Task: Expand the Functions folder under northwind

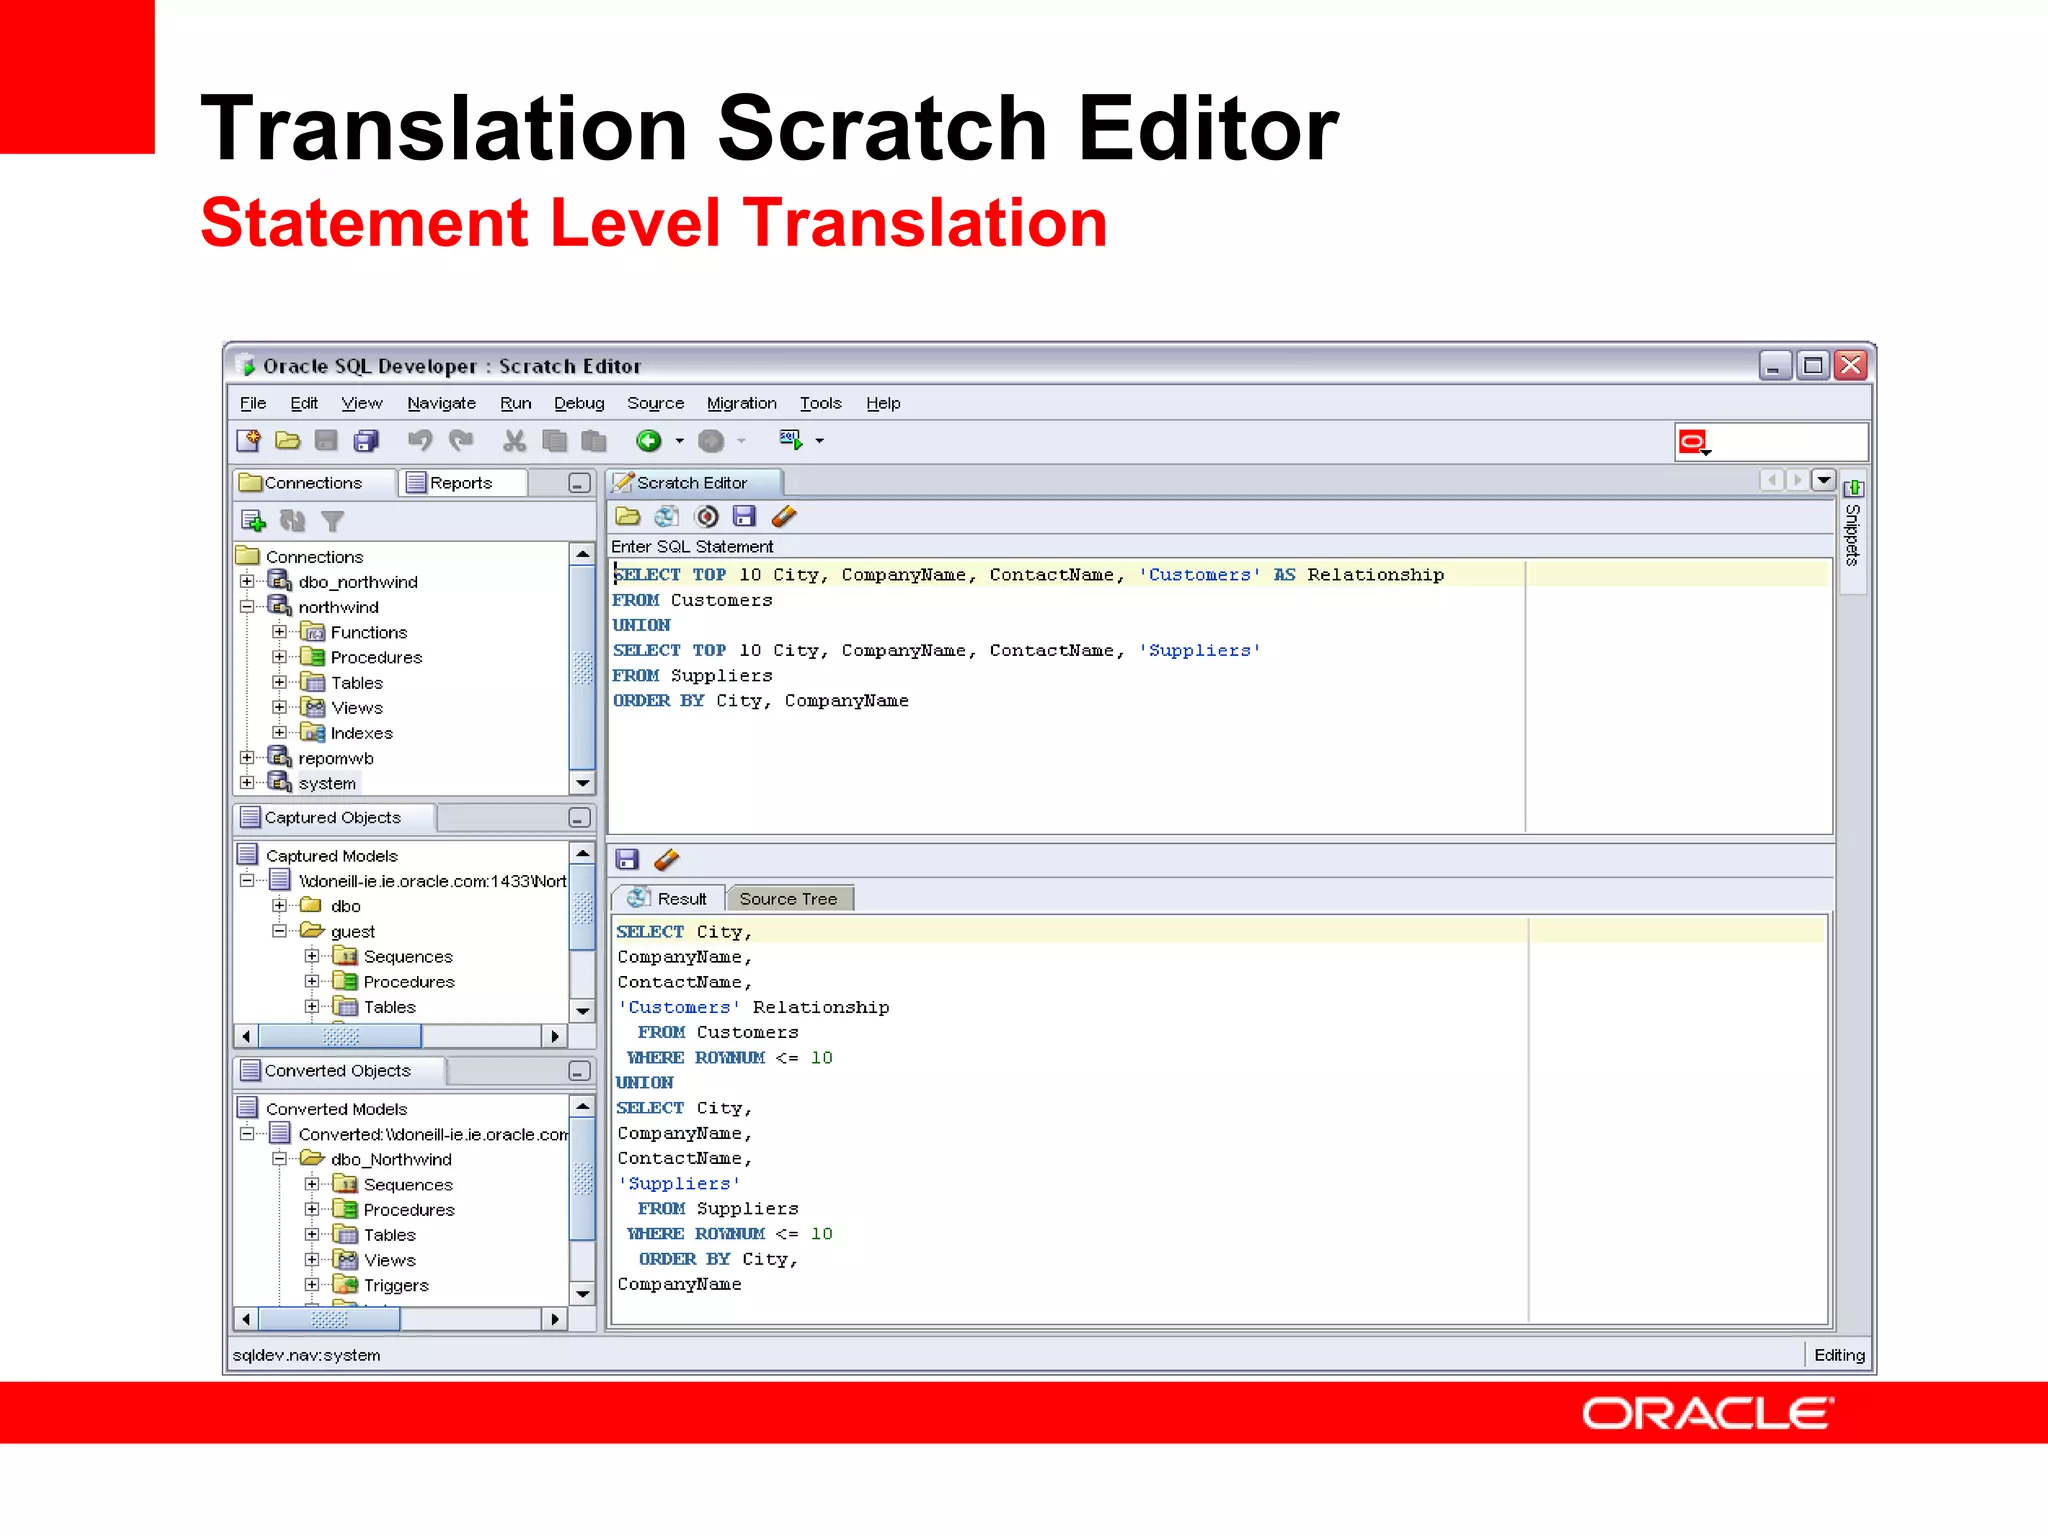Action: point(279,631)
